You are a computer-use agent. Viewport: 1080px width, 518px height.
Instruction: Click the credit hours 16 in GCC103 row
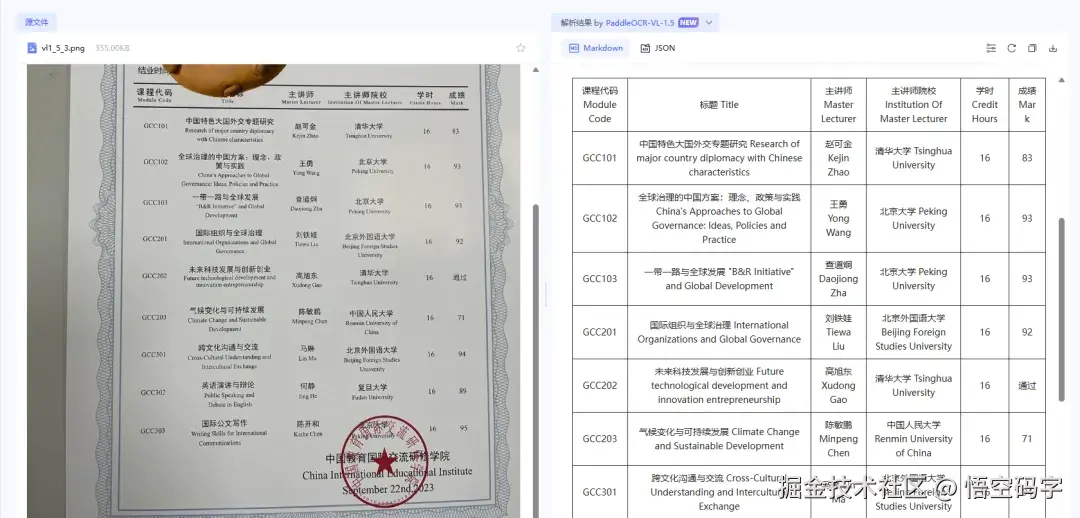point(984,279)
